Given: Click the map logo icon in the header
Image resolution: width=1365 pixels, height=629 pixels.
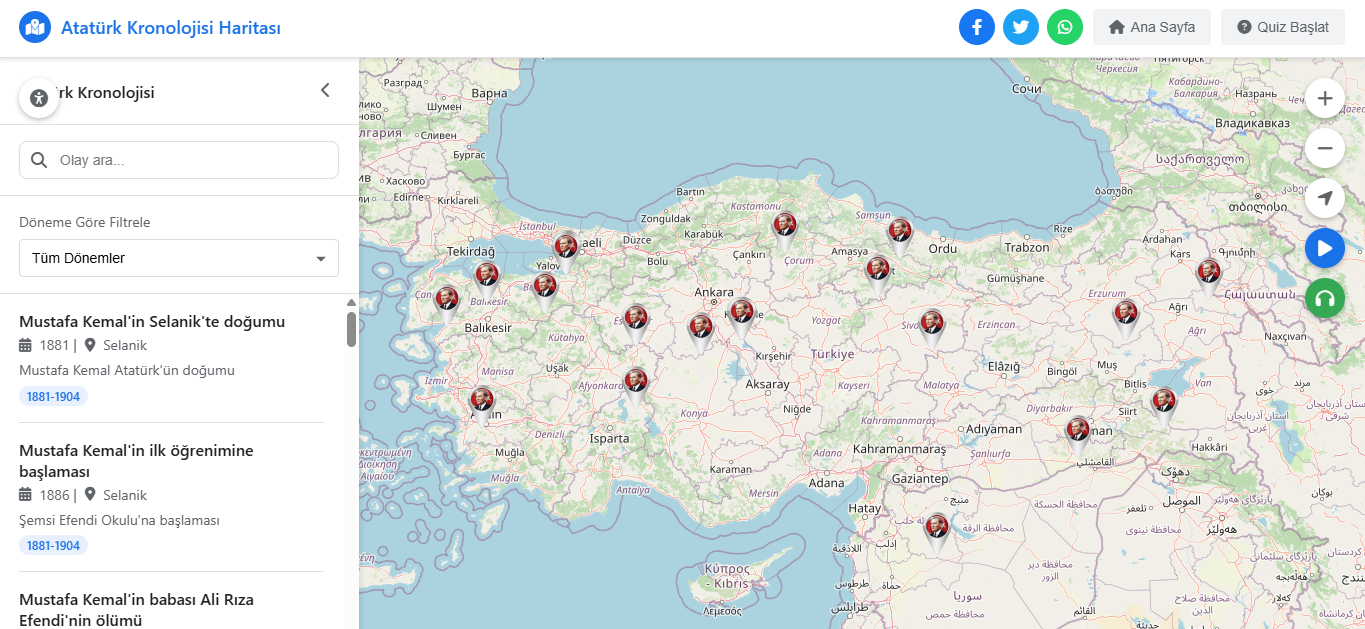Looking at the screenshot, I should (x=35, y=27).
